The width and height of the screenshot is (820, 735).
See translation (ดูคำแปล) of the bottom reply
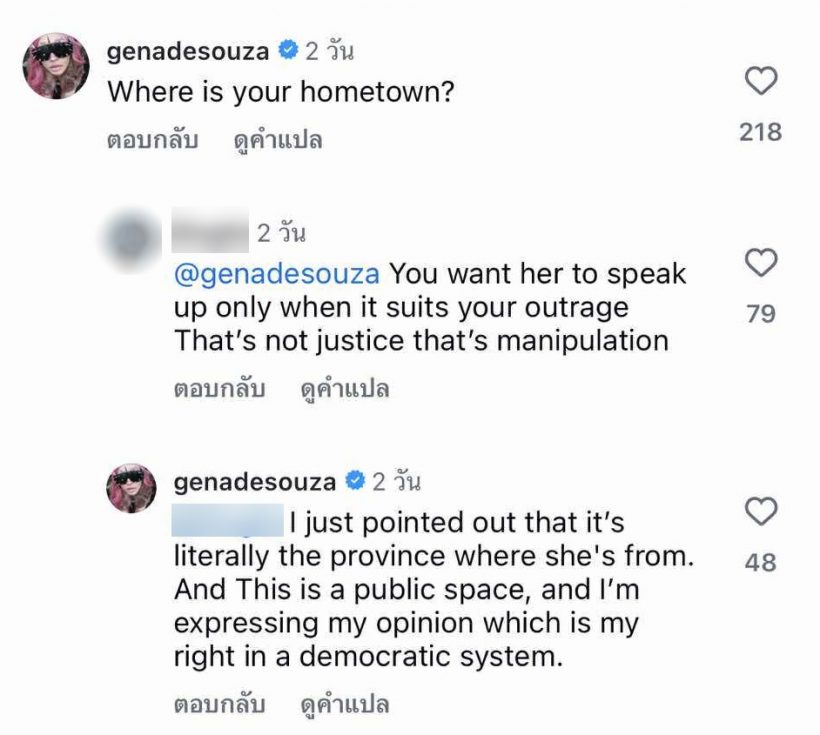(x=345, y=705)
